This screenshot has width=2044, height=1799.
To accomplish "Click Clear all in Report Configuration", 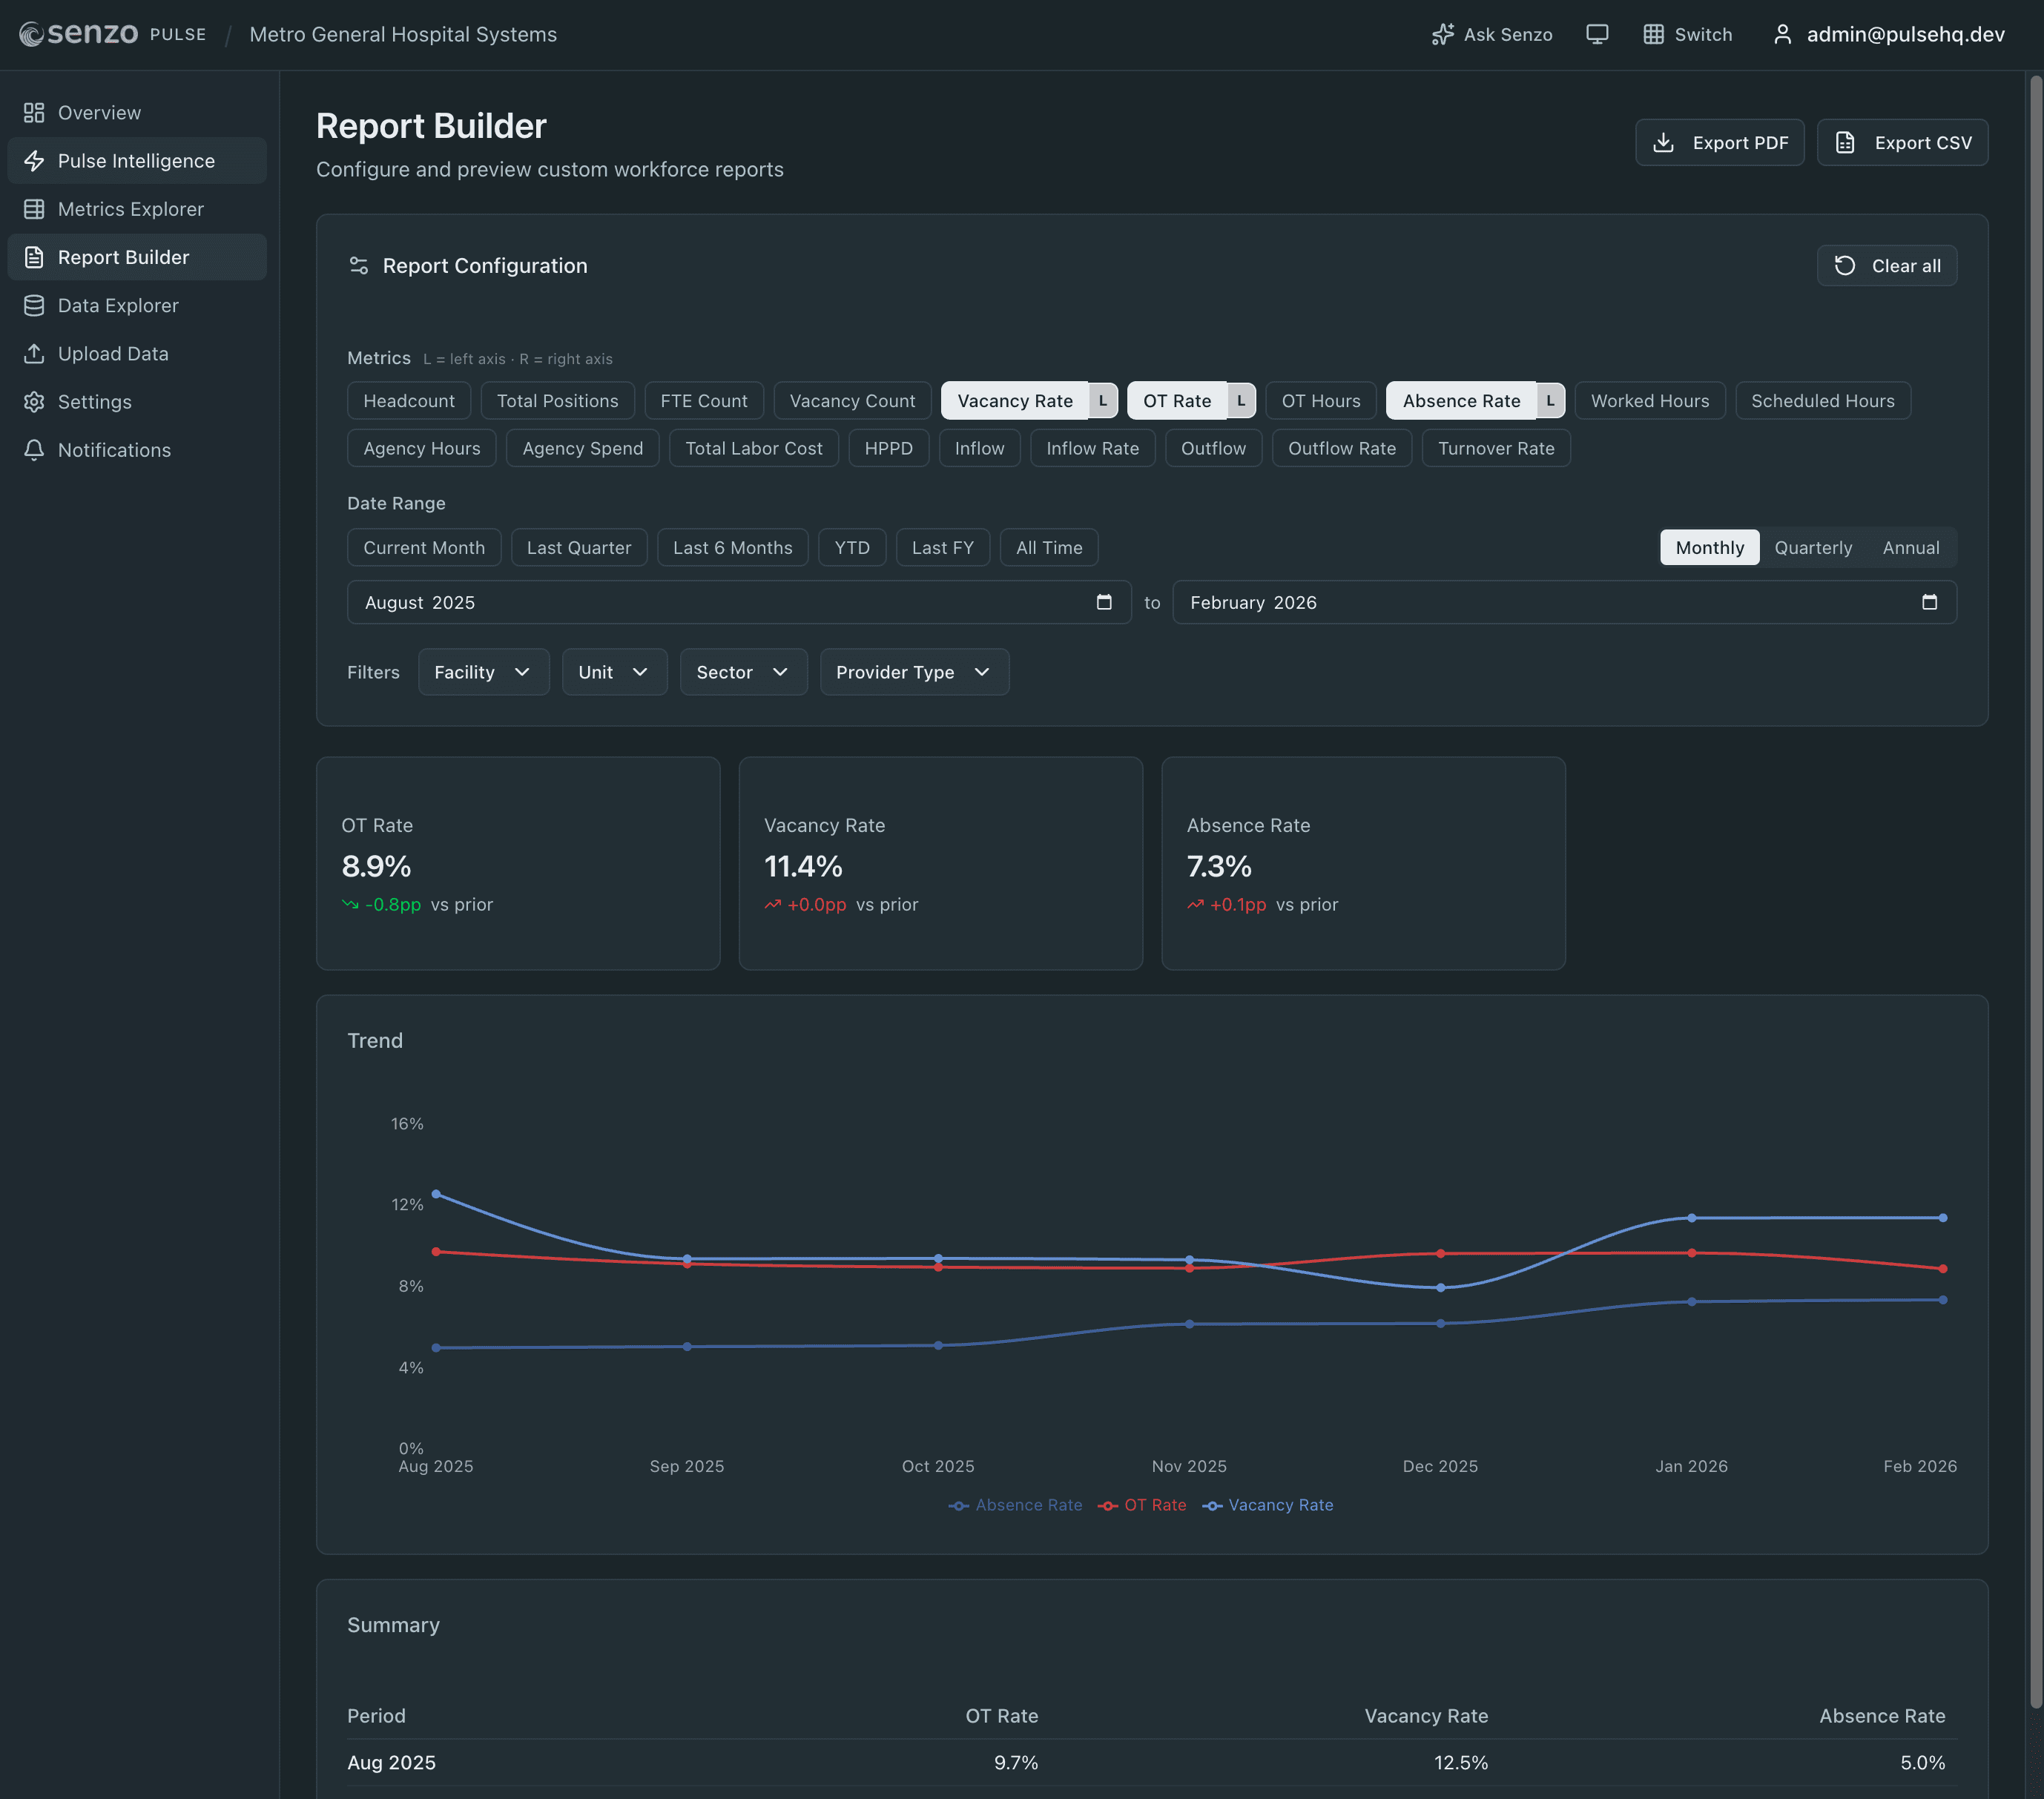I will click(1886, 265).
